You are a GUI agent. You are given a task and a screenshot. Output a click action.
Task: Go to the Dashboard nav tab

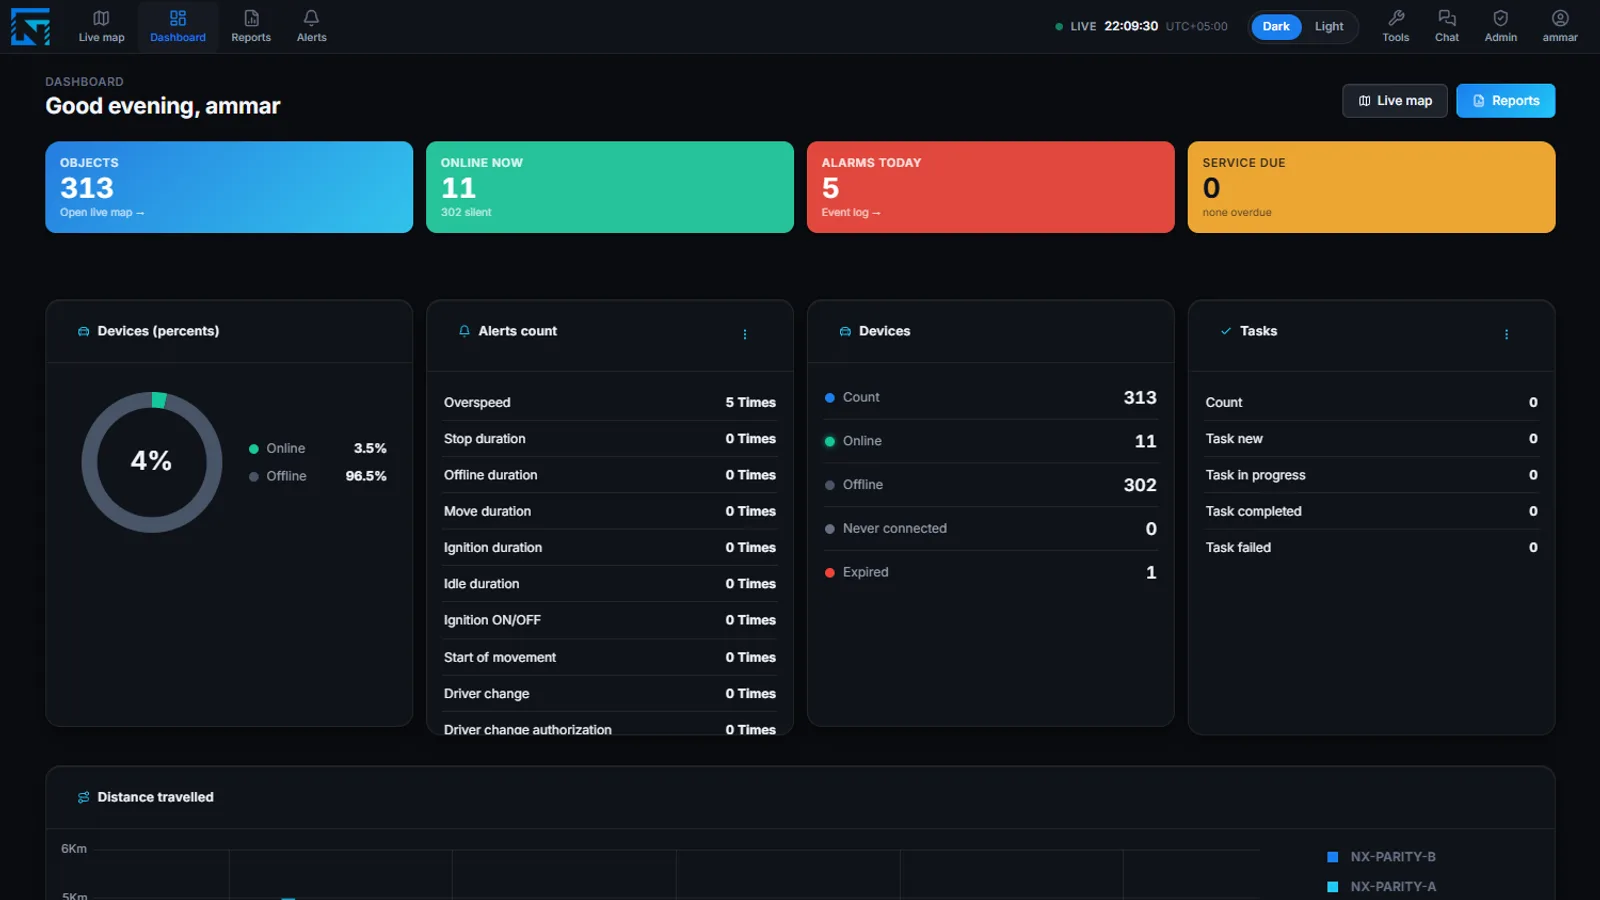178,27
